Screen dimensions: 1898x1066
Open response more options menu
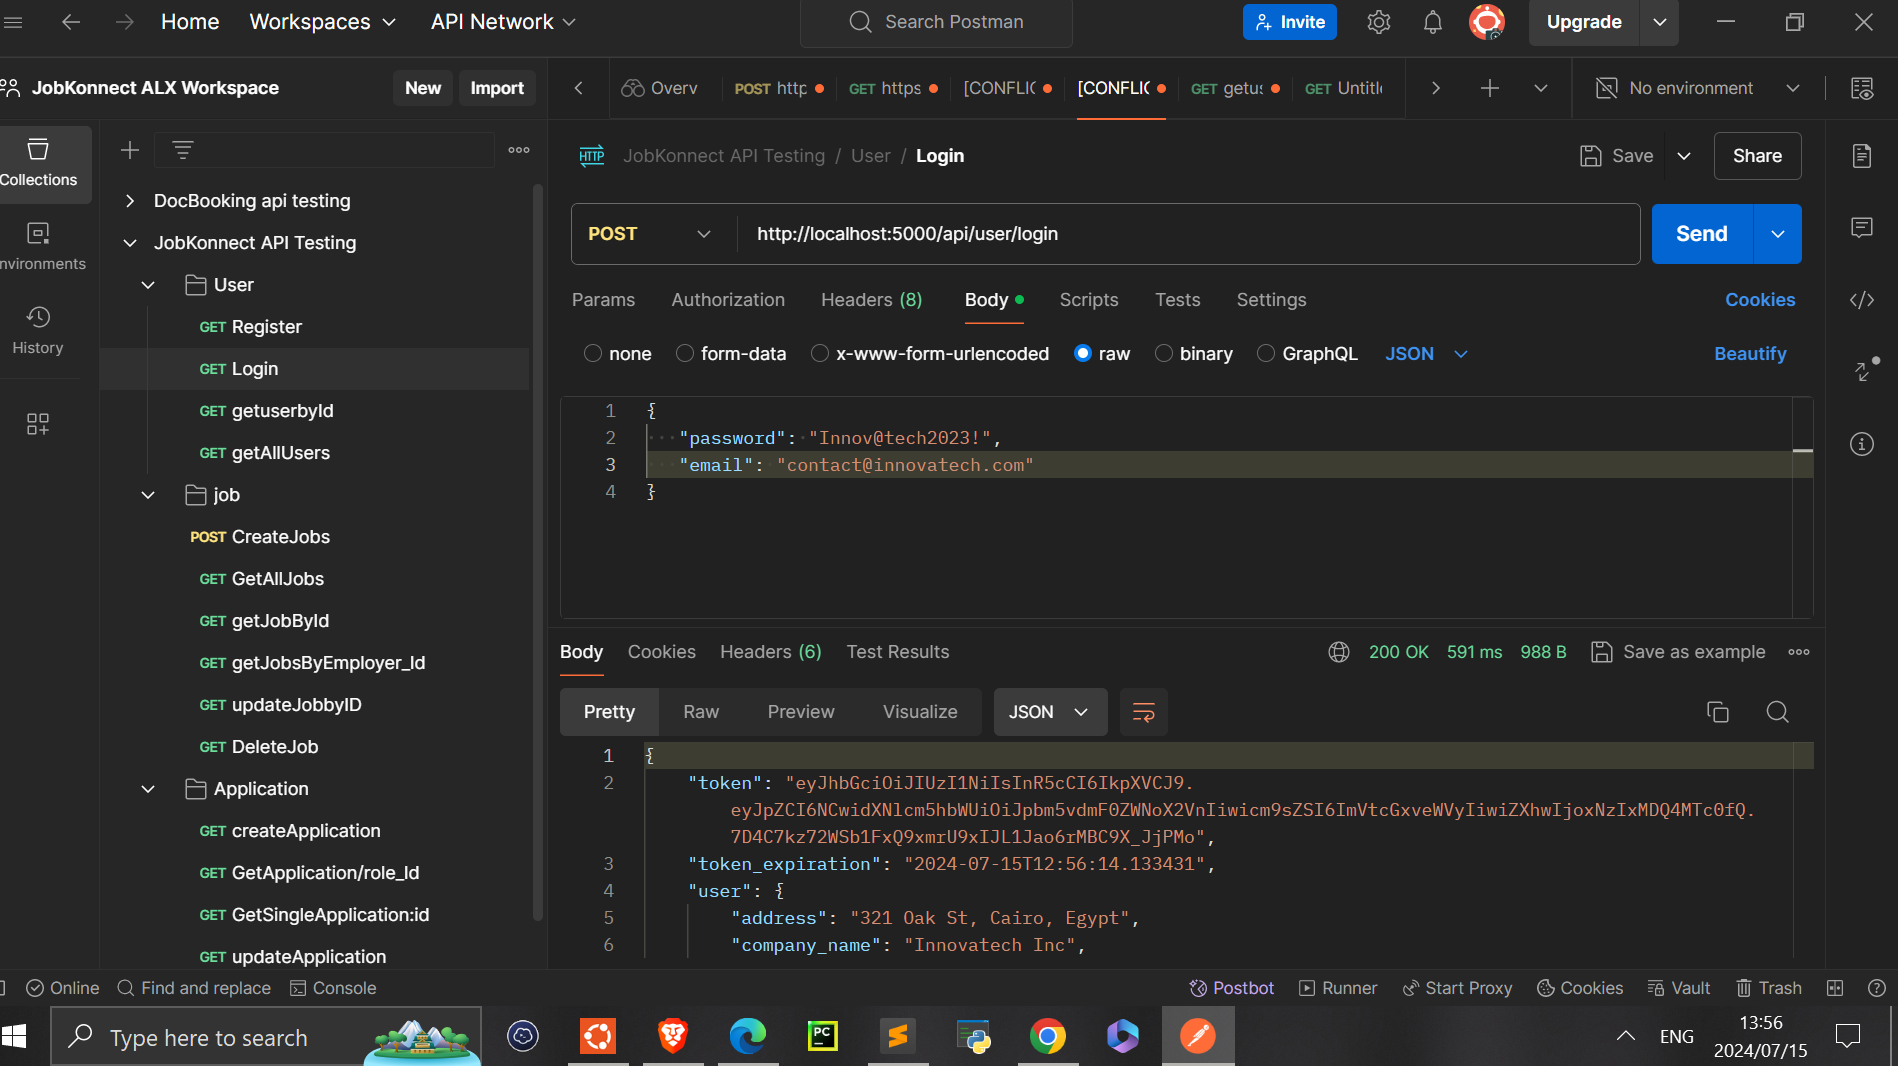pyautogui.click(x=1799, y=652)
